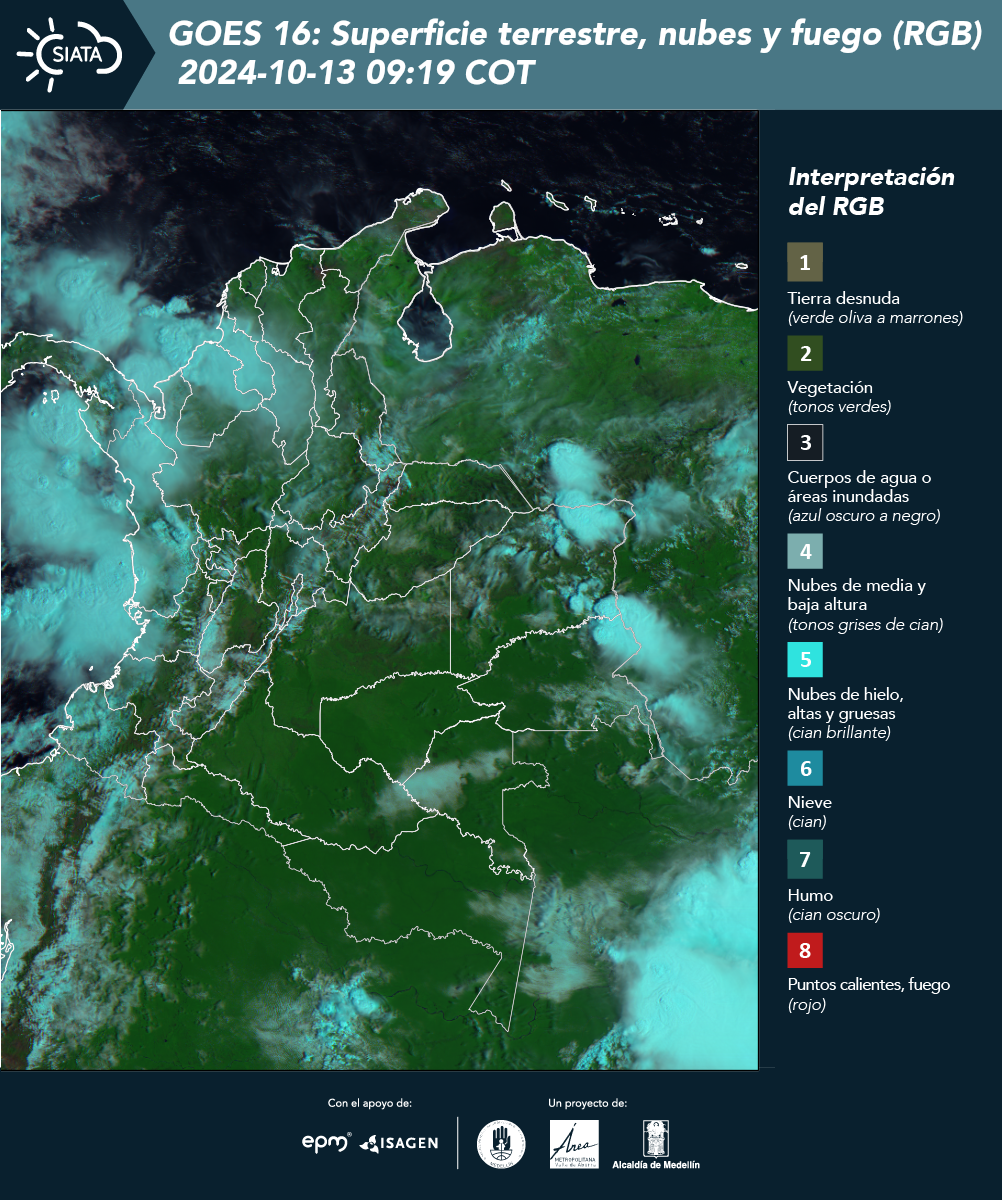Screen dimensions: 1002x1200
Task: Click the ISAGEN logo in the footer
Action: click(398, 1142)
